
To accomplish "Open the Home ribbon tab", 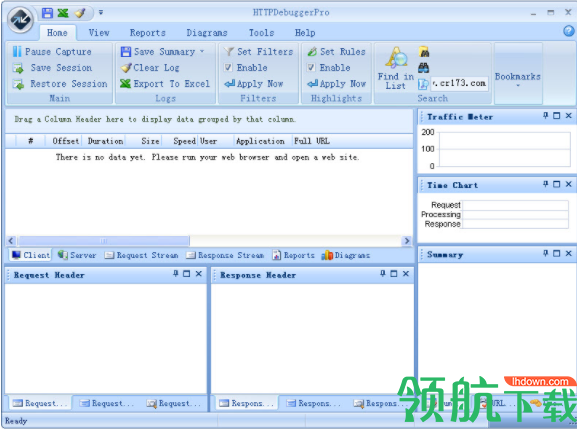I will [57, 33].
